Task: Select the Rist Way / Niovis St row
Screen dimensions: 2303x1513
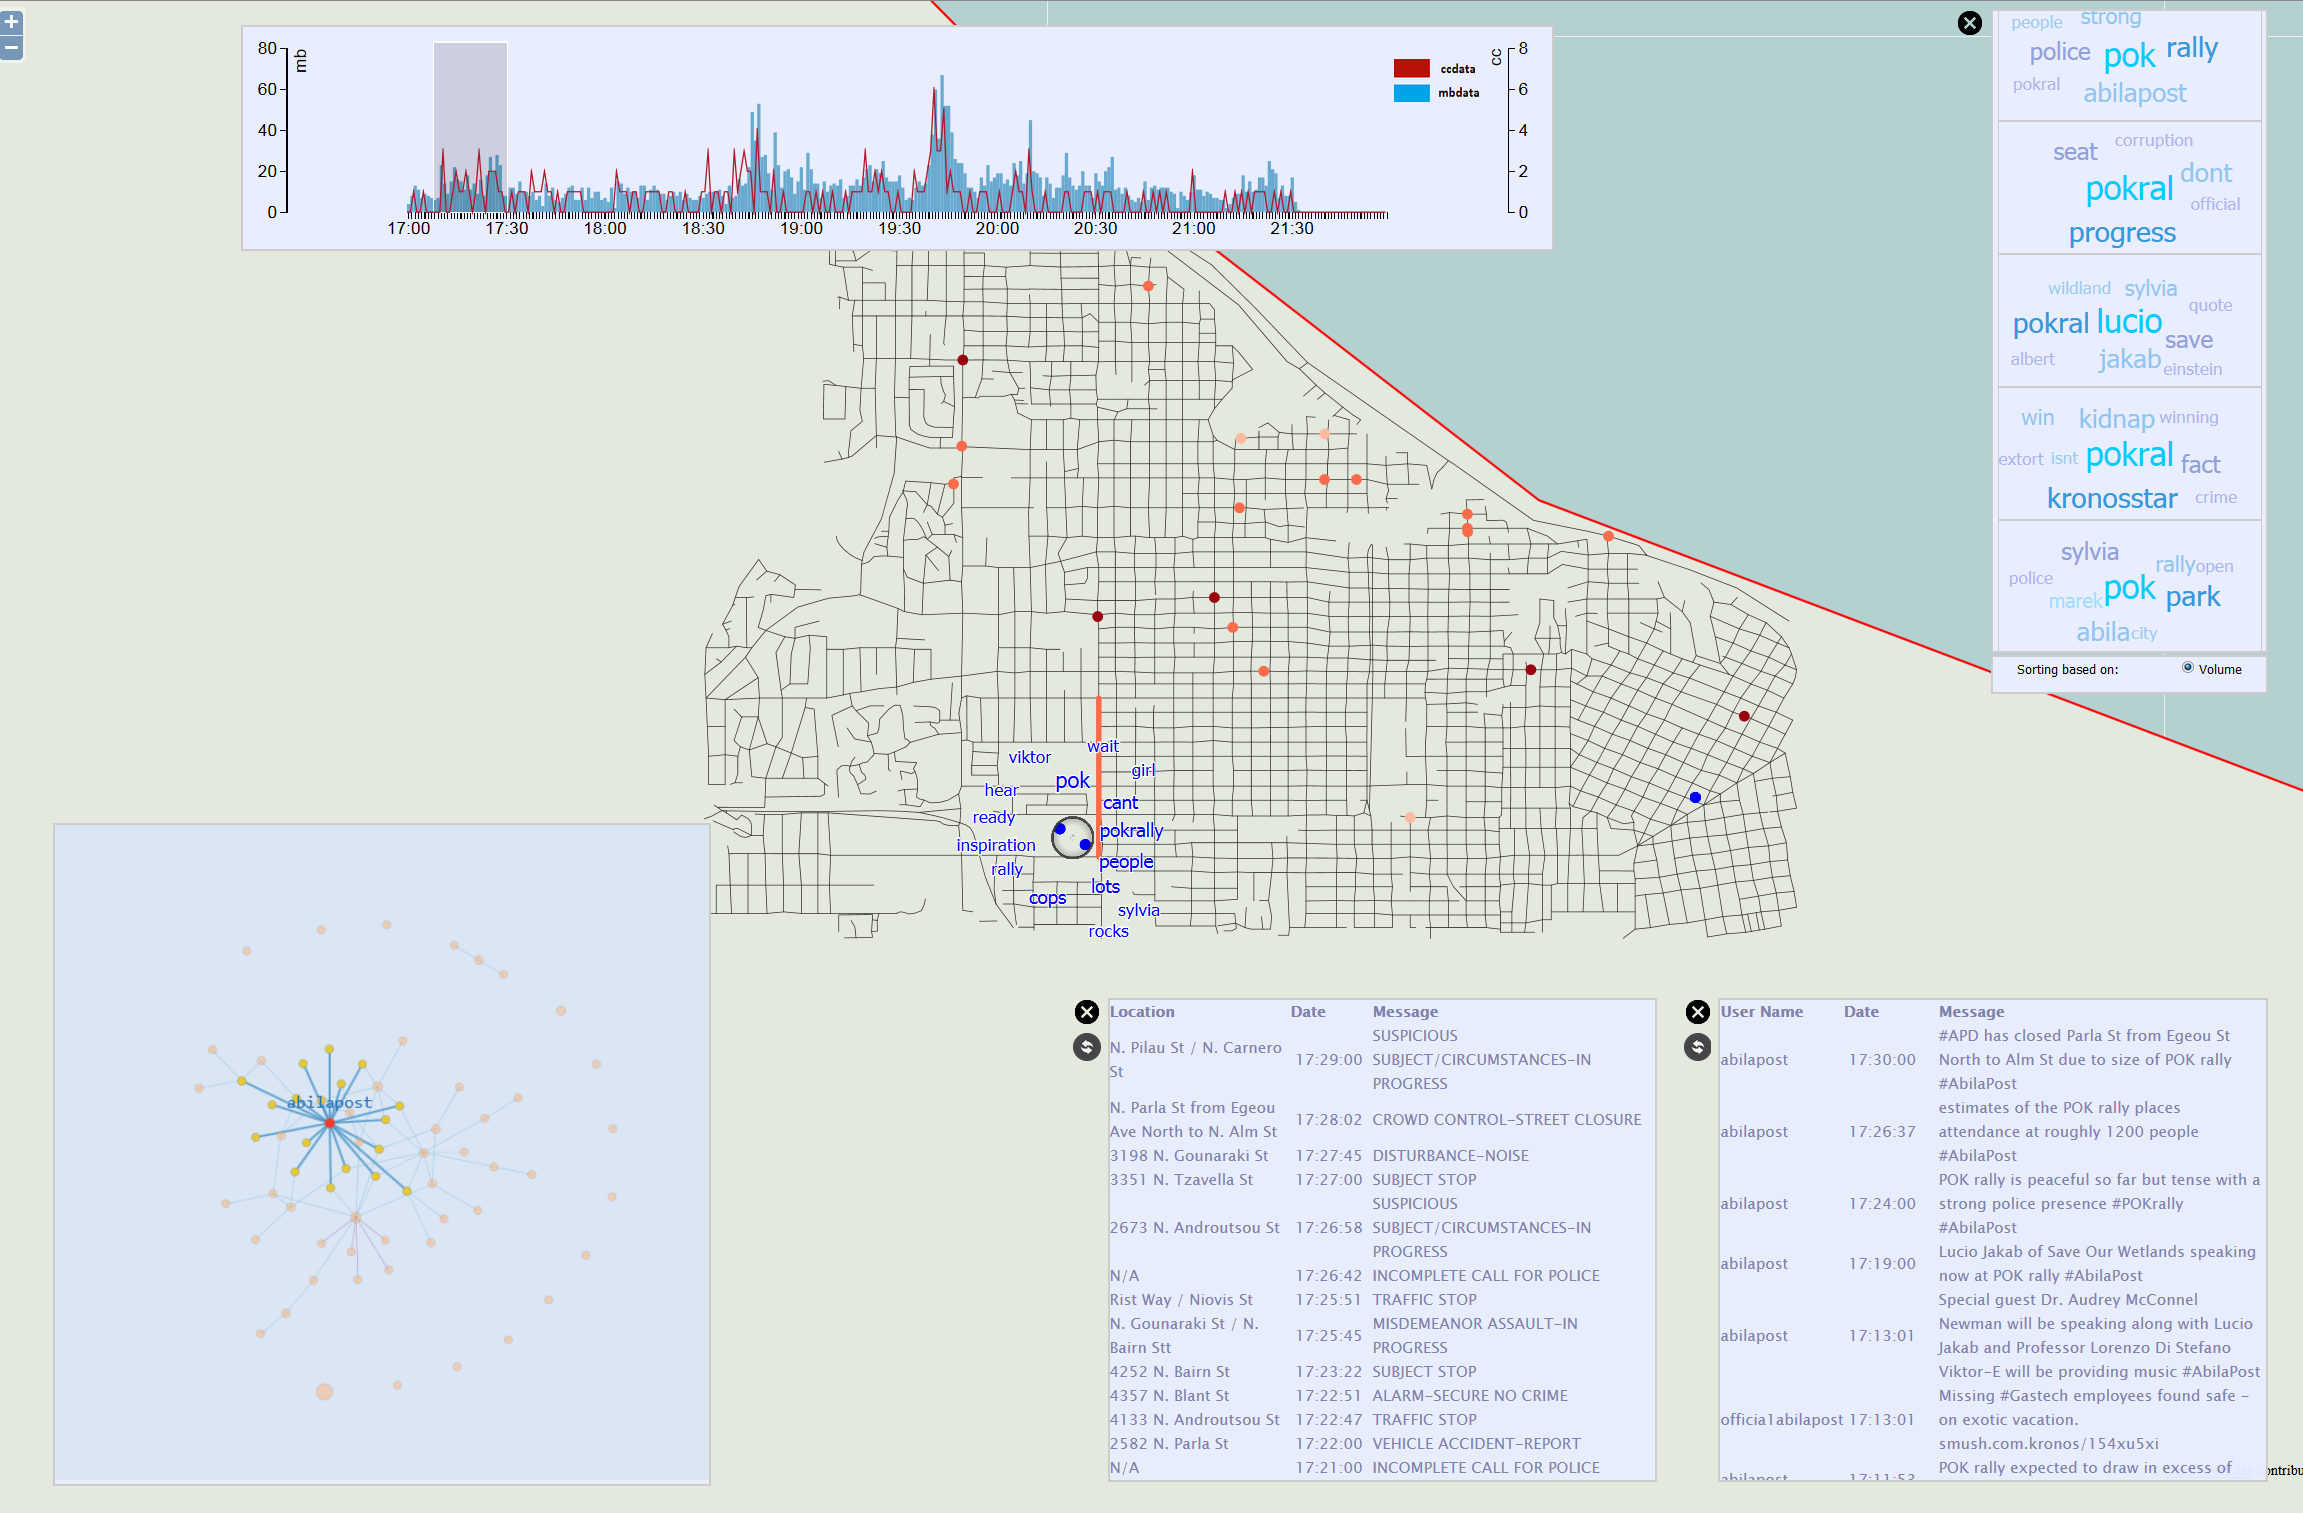Action: (x=1381, y=1300)
